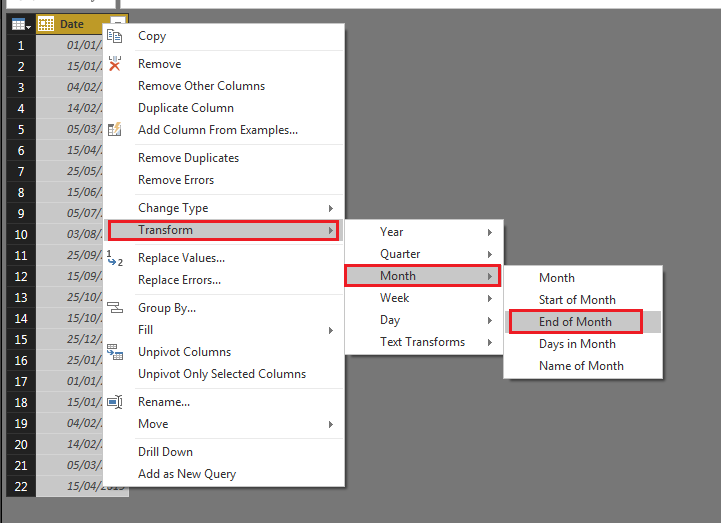
Task: Open Month in the Transform submenu
Action: point(423,276)
